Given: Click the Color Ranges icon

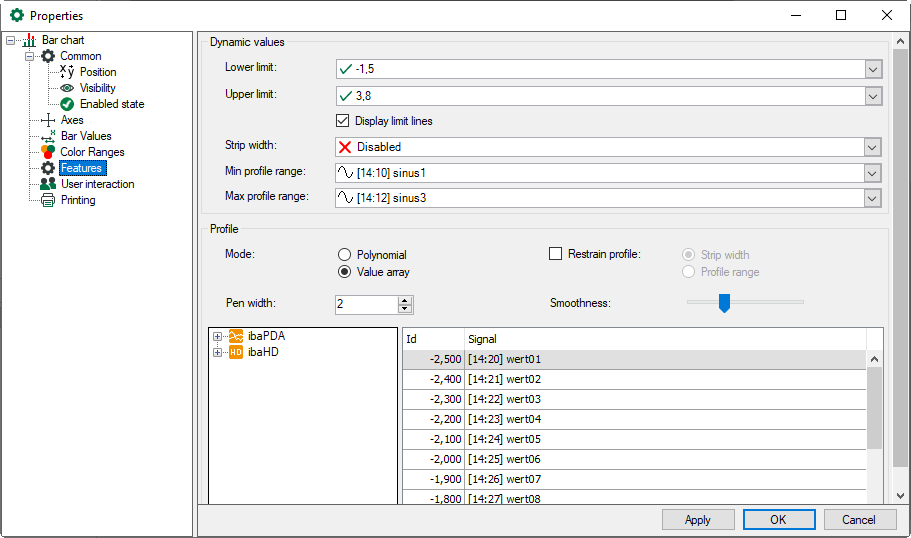Looking at the screenshot, I should (x=48, y=152).
